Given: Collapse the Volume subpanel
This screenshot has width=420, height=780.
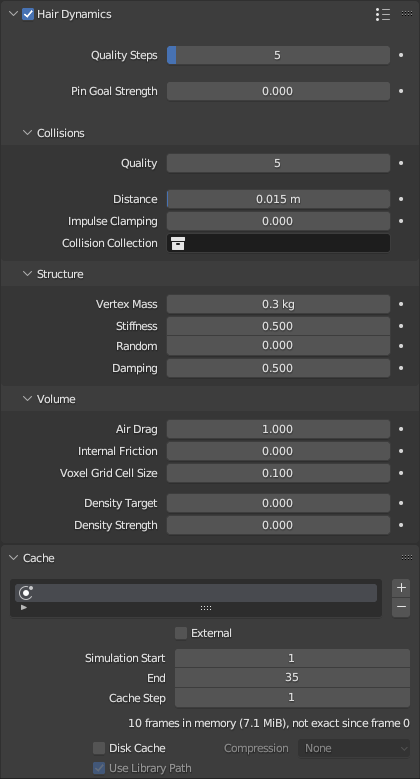Looking at the screenshot, I should (x=27, y=399).
